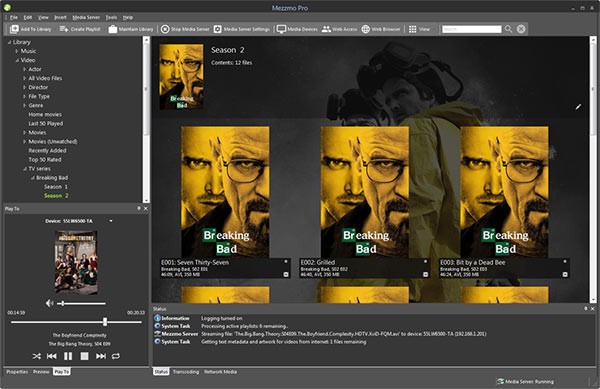Expand the Music tree node

point(17,51)
